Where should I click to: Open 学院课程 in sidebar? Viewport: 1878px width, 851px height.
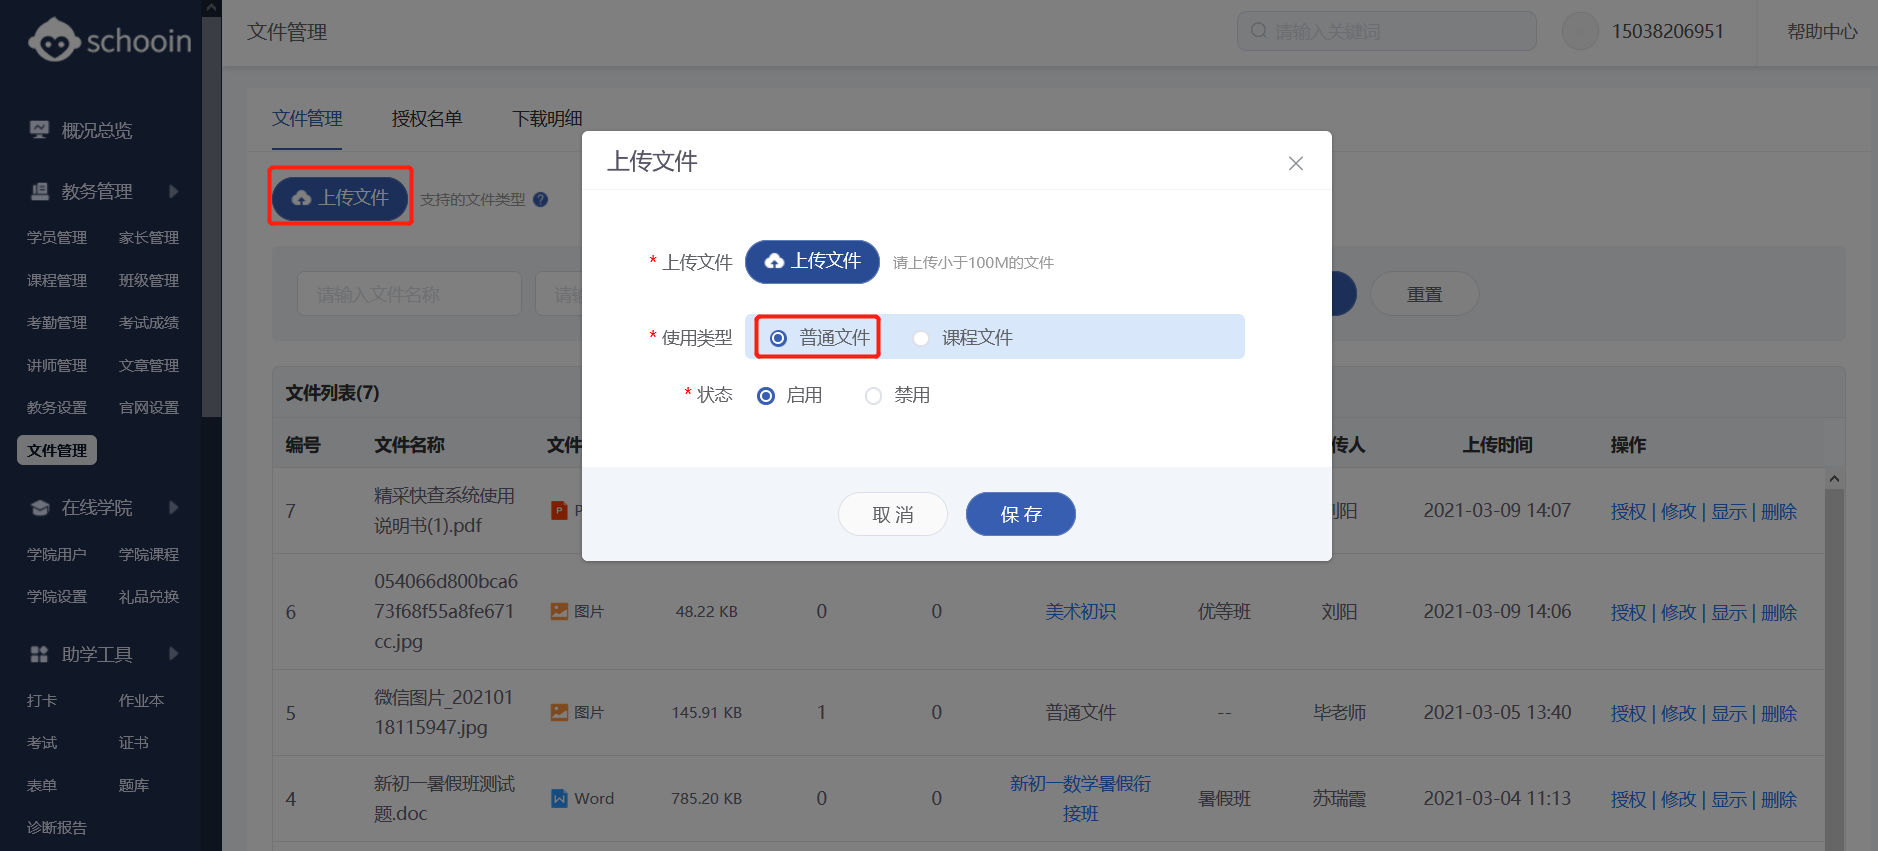click(x=149, y=555)
